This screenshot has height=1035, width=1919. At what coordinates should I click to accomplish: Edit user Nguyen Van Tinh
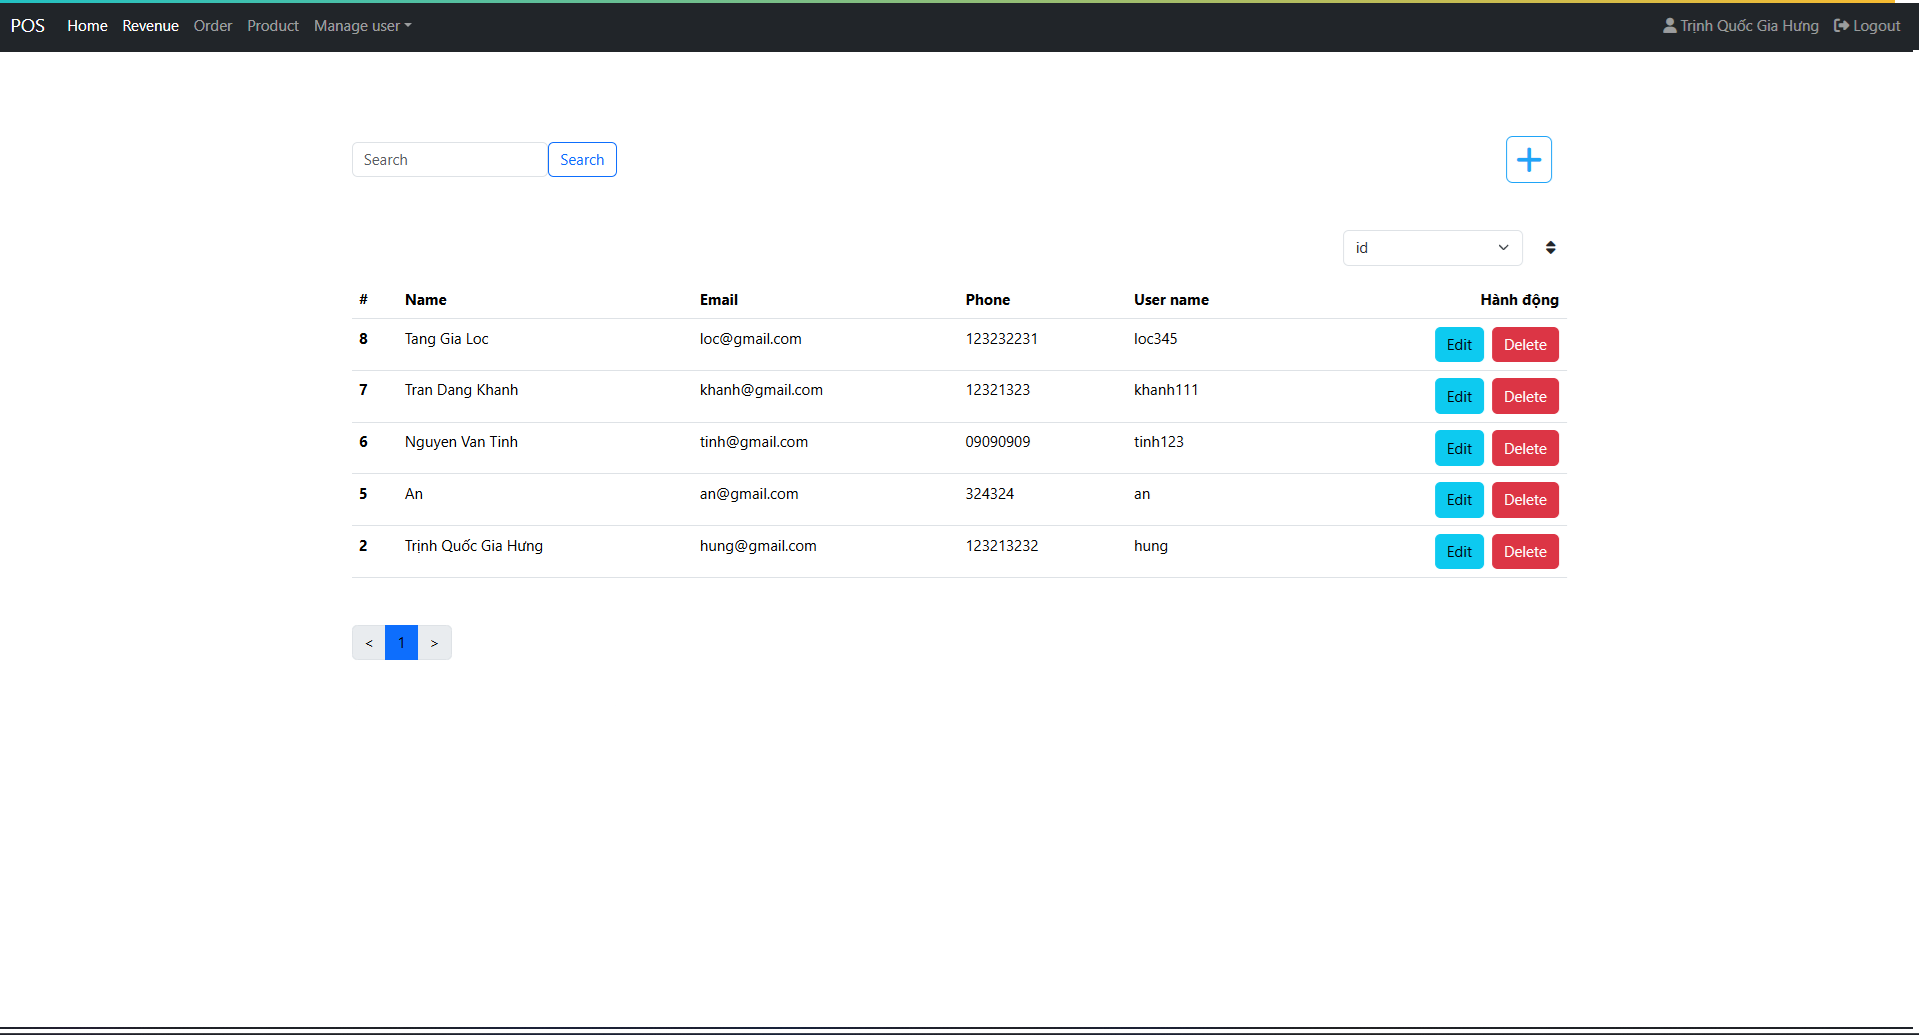tap(1458, 449)
